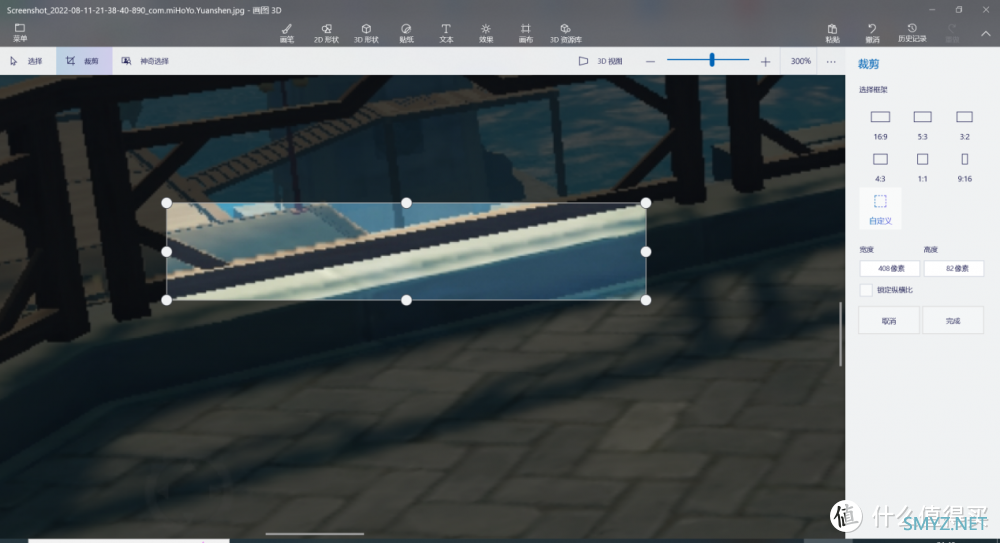Click the top-right crop corner handle
The height and width of the screenshot is (543, 1000).
(646, 203)
